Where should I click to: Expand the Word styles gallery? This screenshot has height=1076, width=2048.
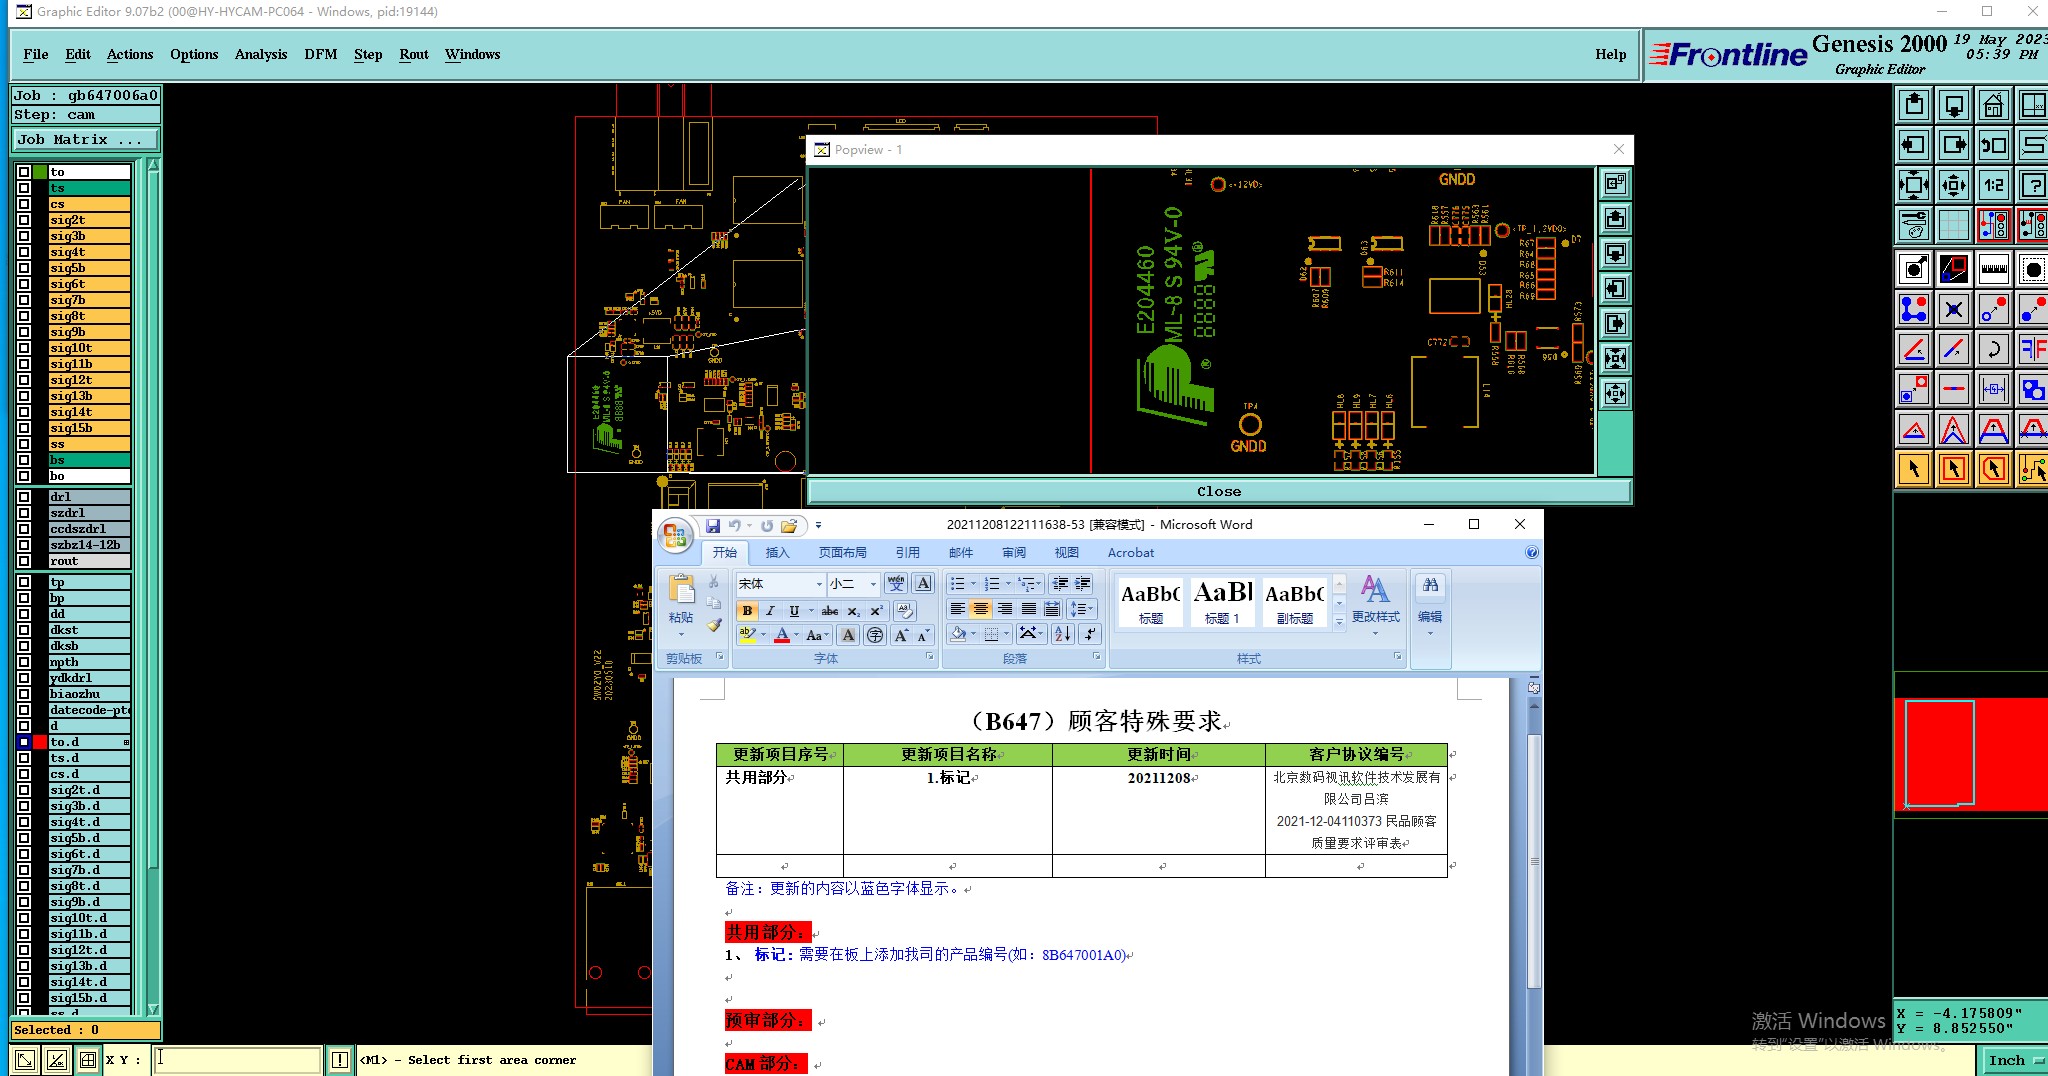(1339, 622)
